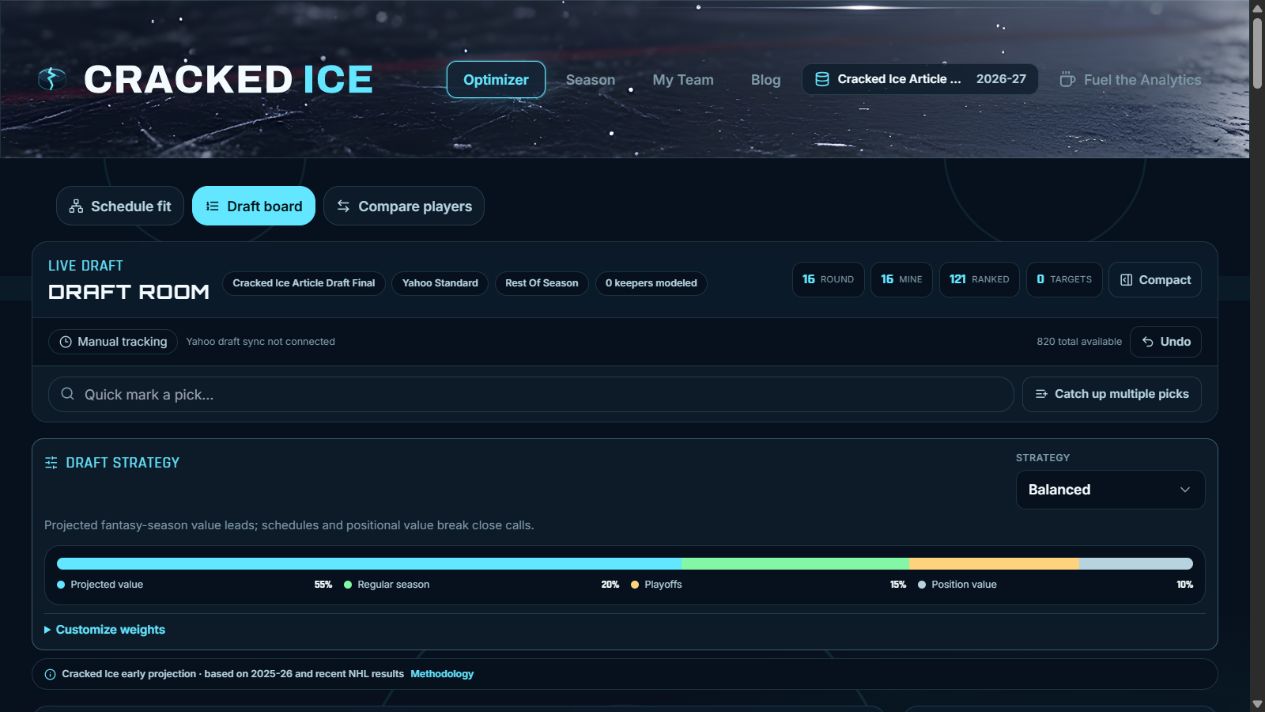Click the info icon beside early projection note

tap(50, 674)
